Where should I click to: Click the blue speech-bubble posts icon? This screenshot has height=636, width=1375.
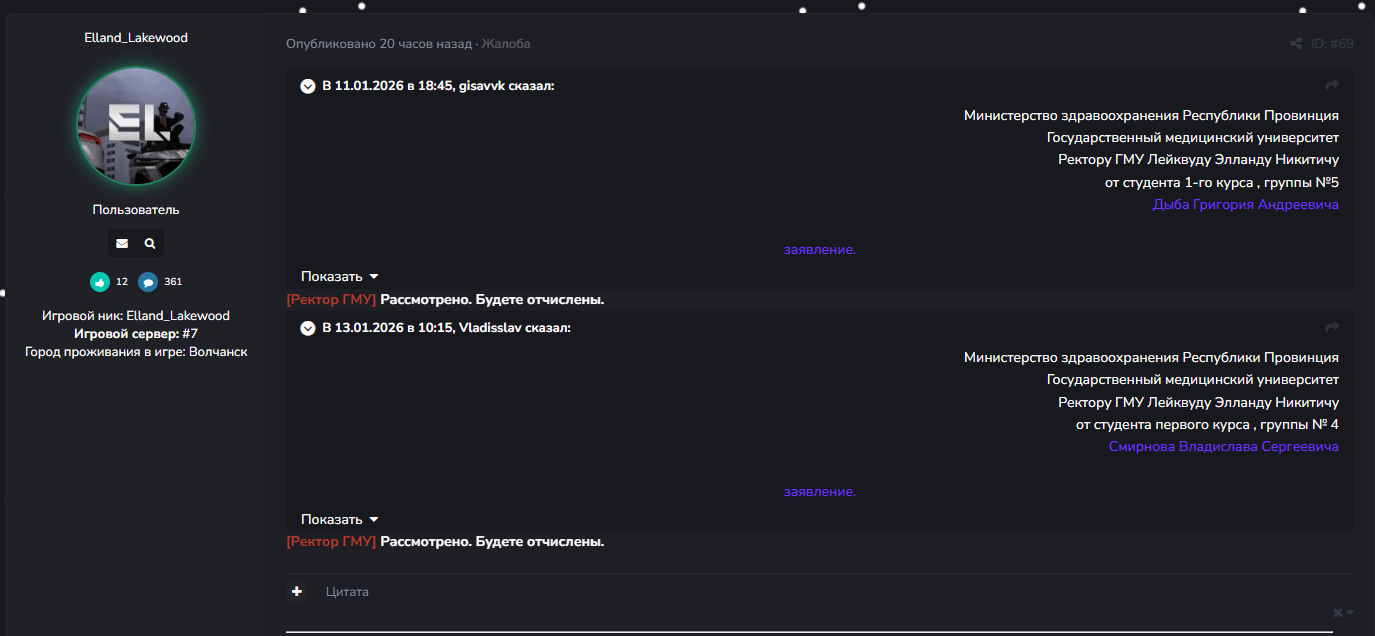148,282
